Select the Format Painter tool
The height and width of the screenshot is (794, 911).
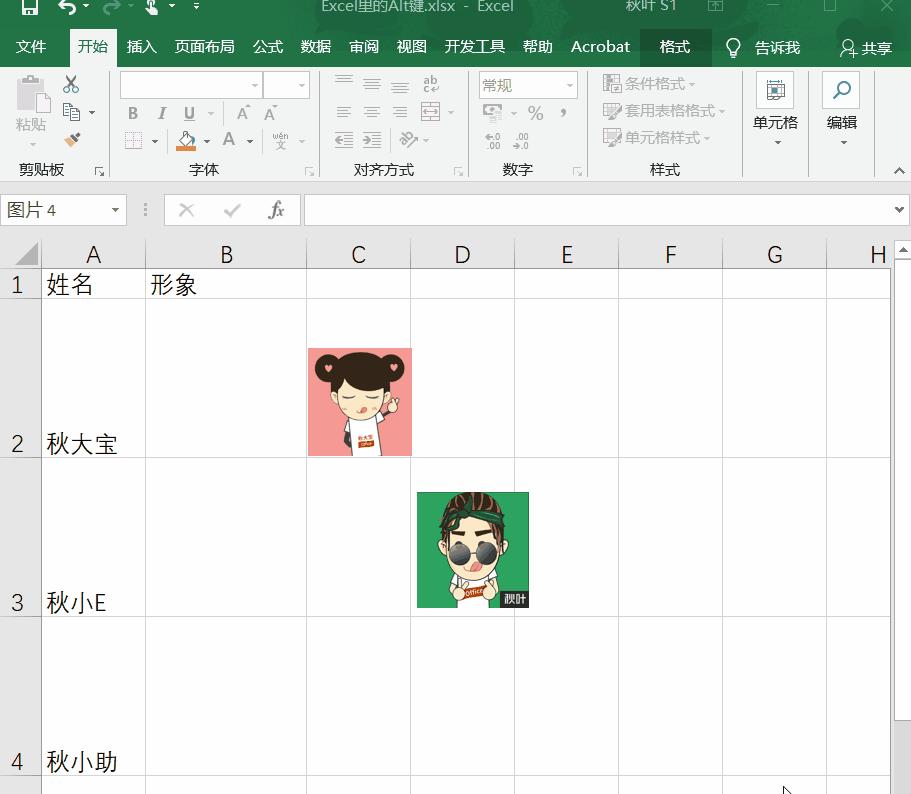click(x=72, y=137)
